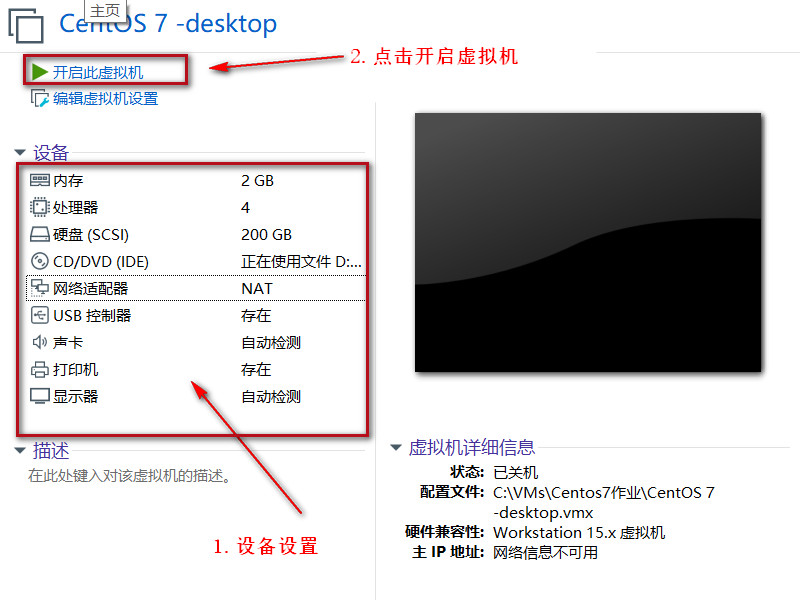Click the green play arrow icon
Screen dimensions: 800x600
[x=39, y=72]
